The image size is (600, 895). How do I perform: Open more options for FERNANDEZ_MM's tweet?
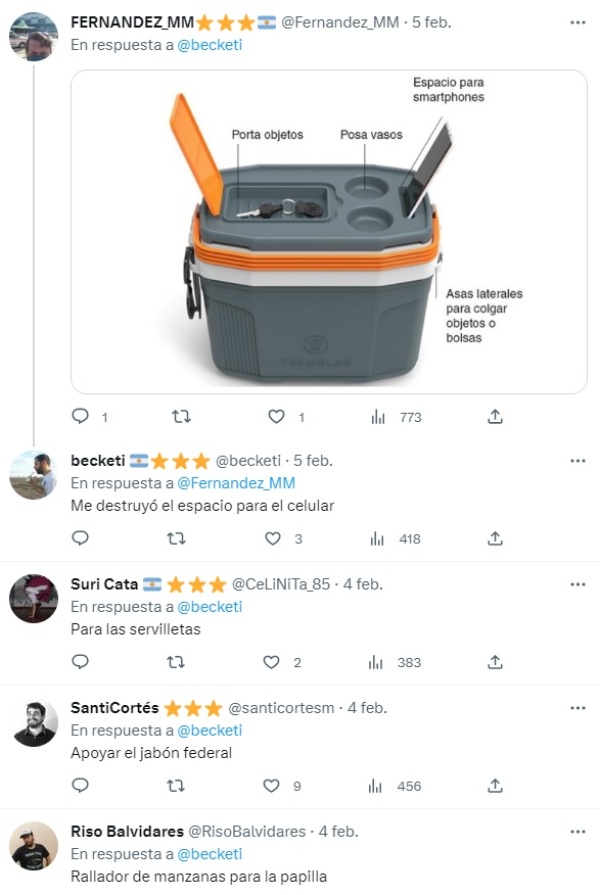point(578,22)
